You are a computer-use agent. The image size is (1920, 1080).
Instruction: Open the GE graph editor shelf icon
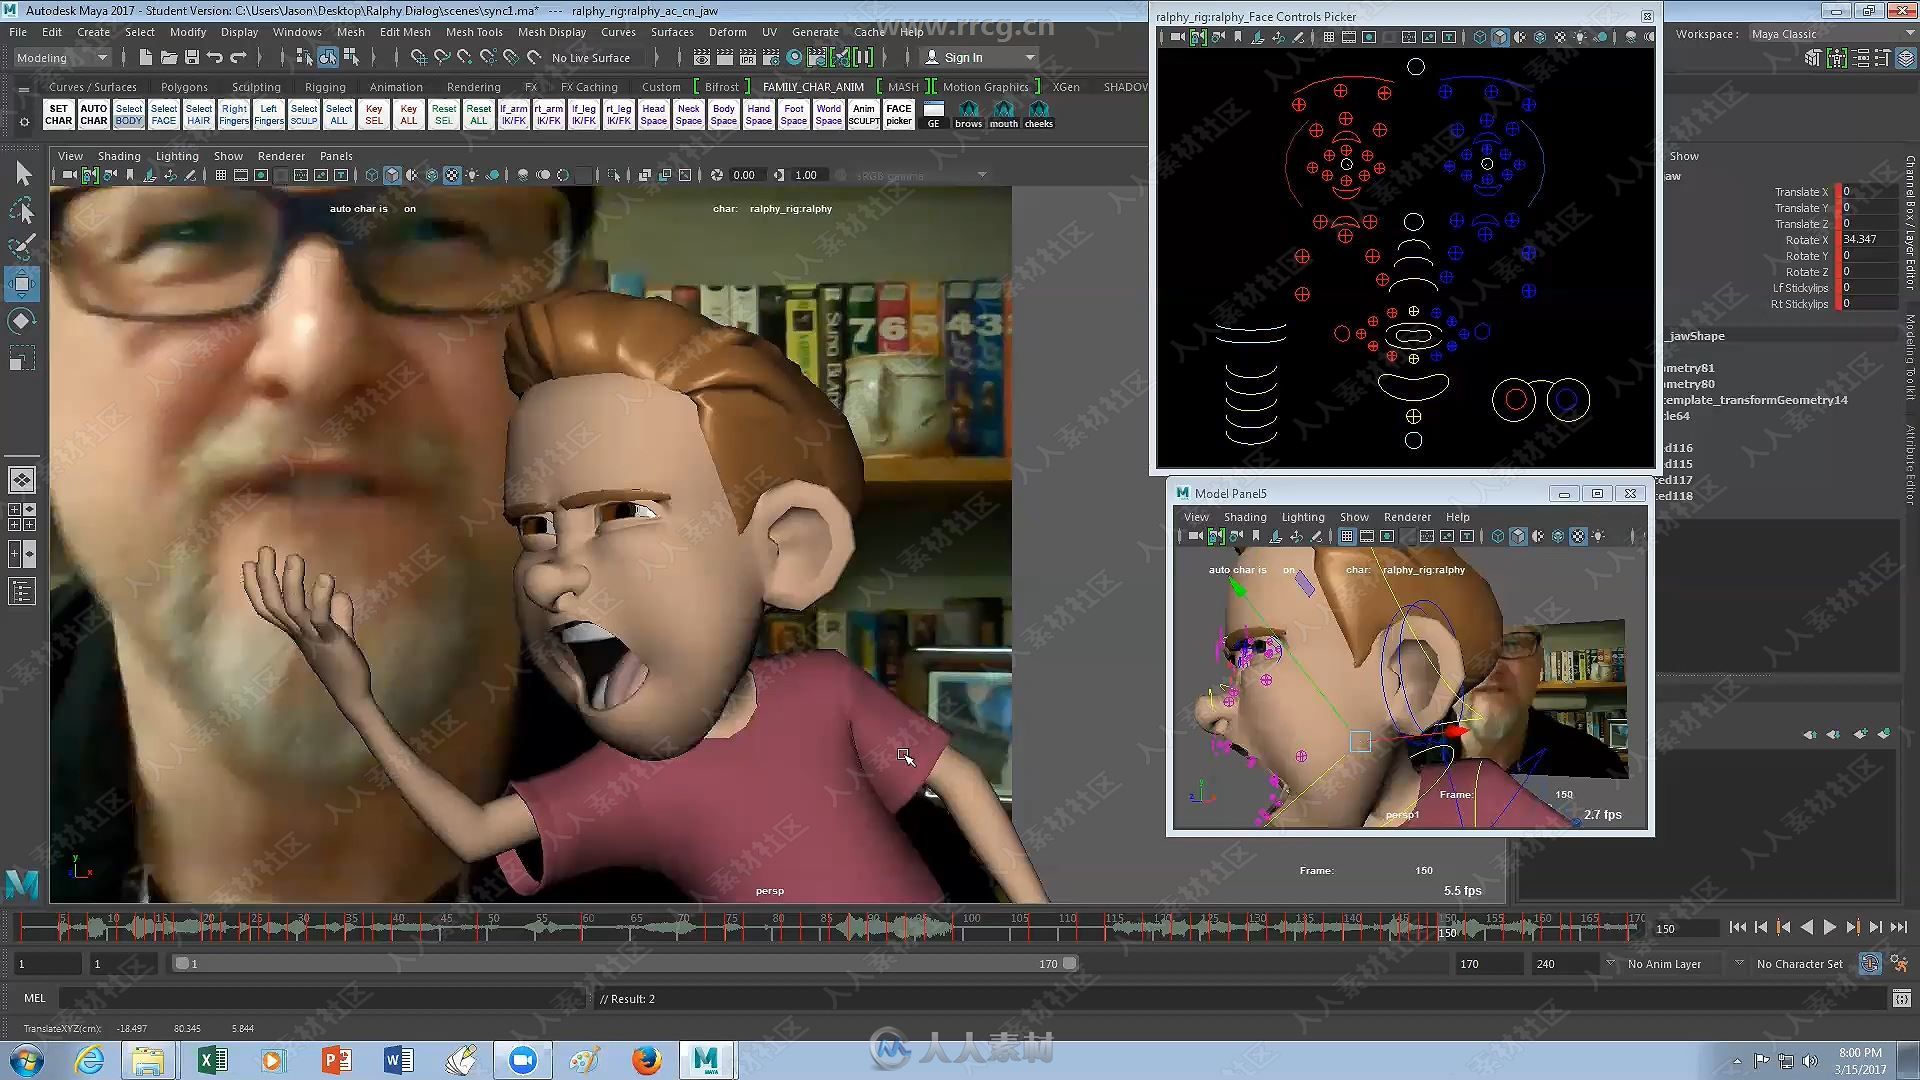(x=933, y=114)
